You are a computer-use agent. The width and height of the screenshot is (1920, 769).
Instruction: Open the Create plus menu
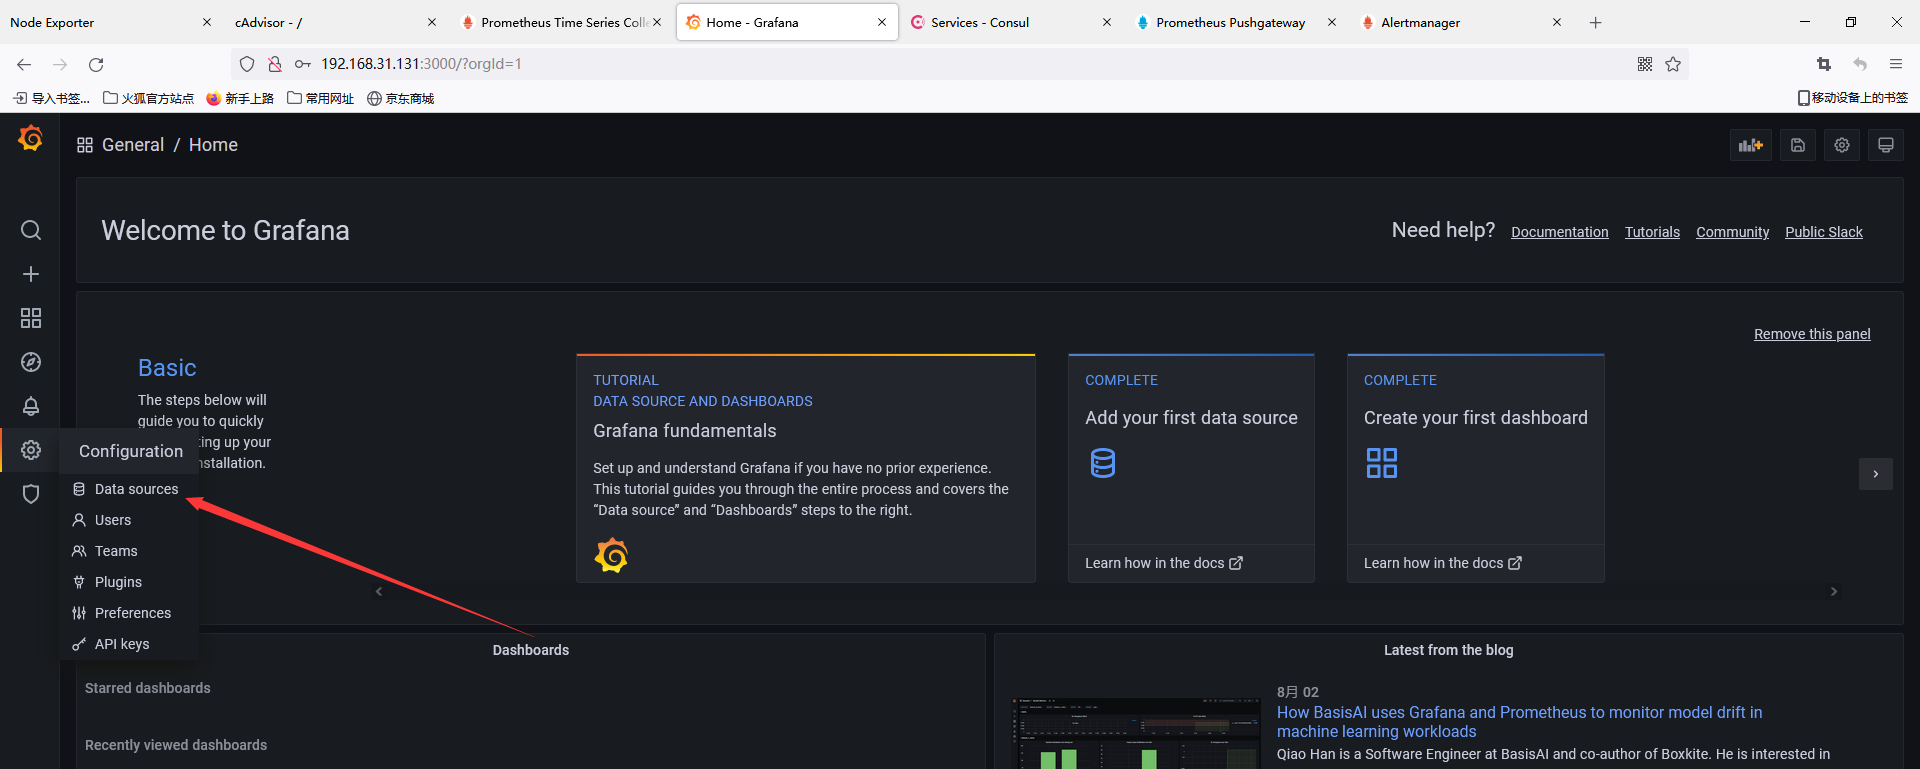click(x=31, y=274)
